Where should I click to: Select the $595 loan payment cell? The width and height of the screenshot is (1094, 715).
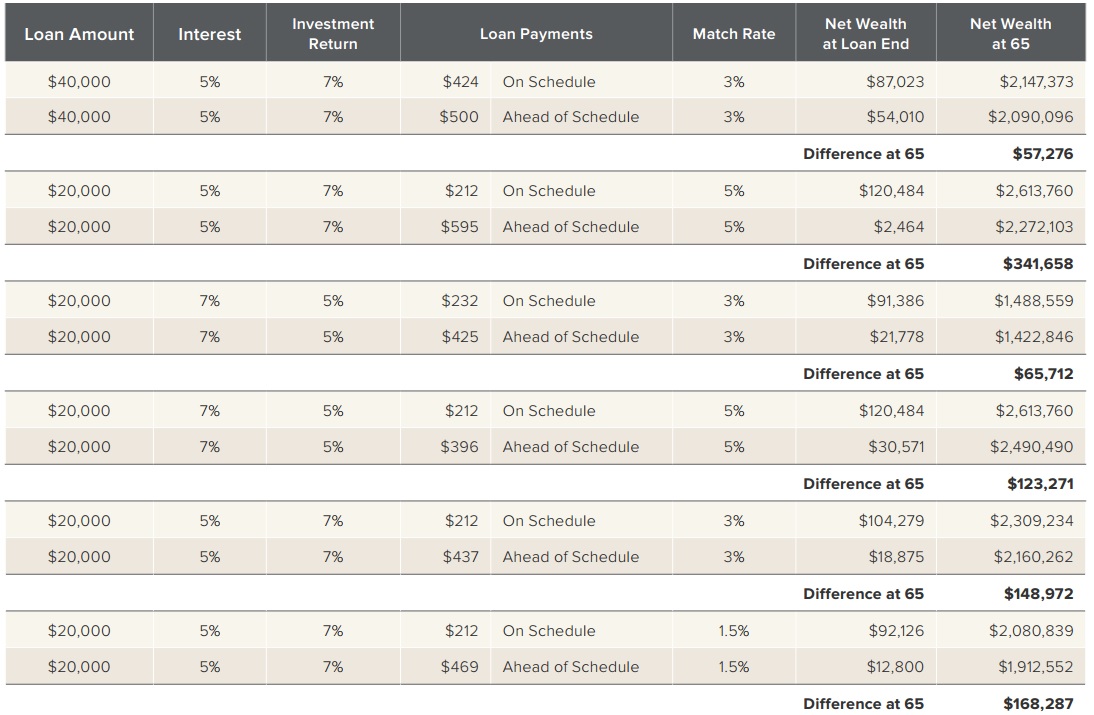tap(460, 227)
